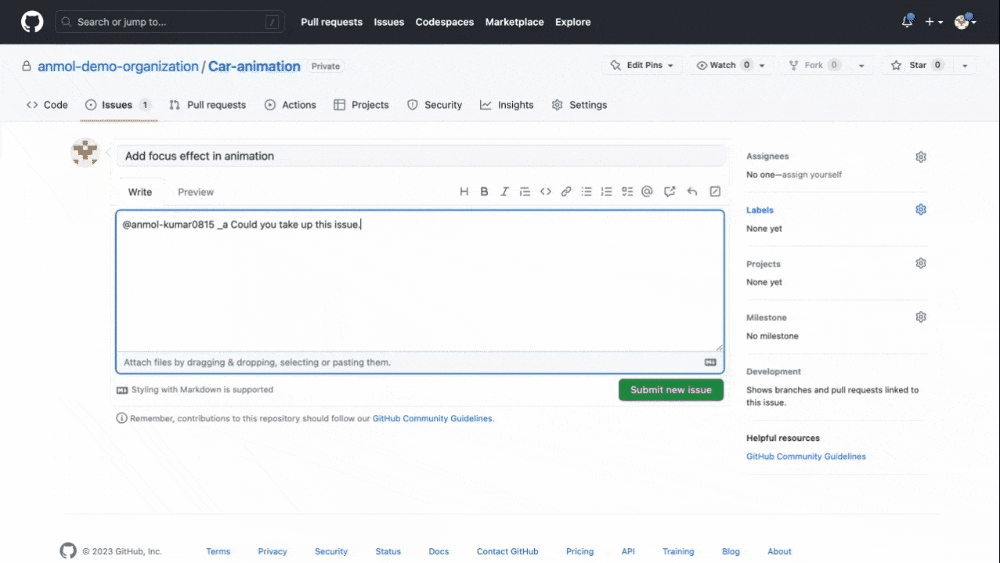Add a link via toolbar
The height and width of the screenshot is (563, 1000).
coord(566,191)
